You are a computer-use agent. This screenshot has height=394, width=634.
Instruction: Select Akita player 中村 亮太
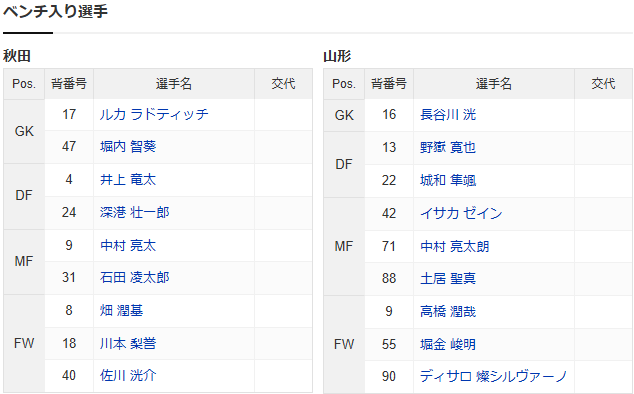tap(128, 246)
